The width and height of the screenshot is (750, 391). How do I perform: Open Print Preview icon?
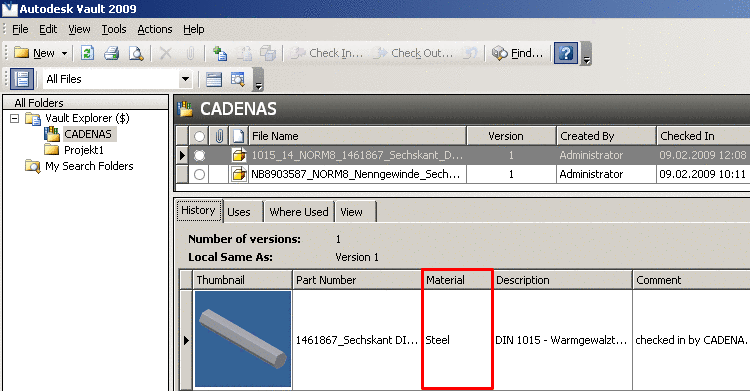coord(136,53)
